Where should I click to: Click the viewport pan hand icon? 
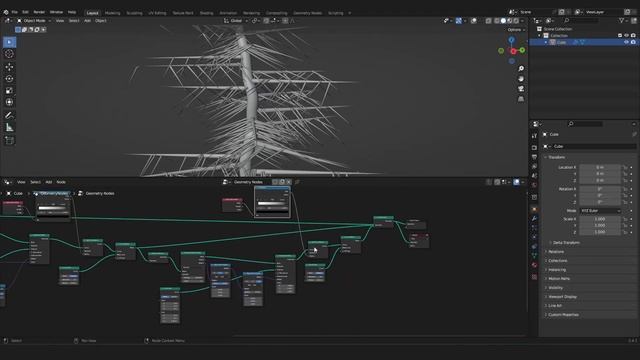[x=521, y=79]
